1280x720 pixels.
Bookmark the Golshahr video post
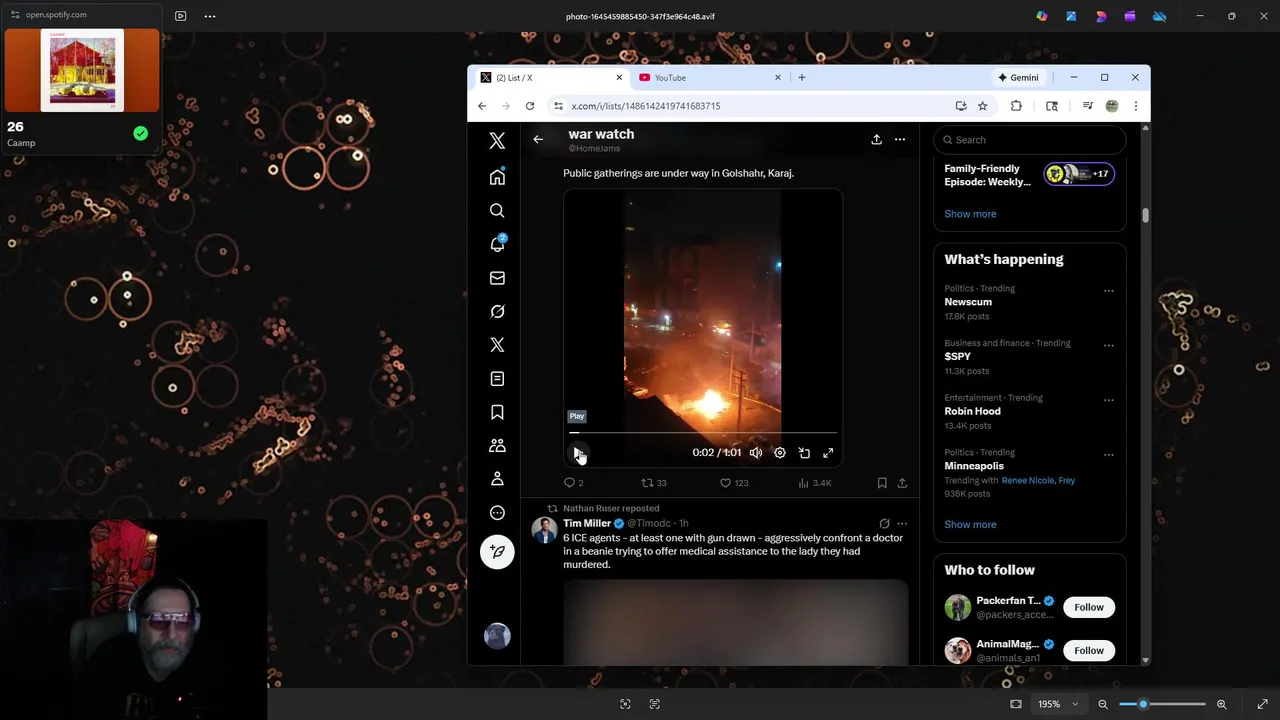click(882, 483)
